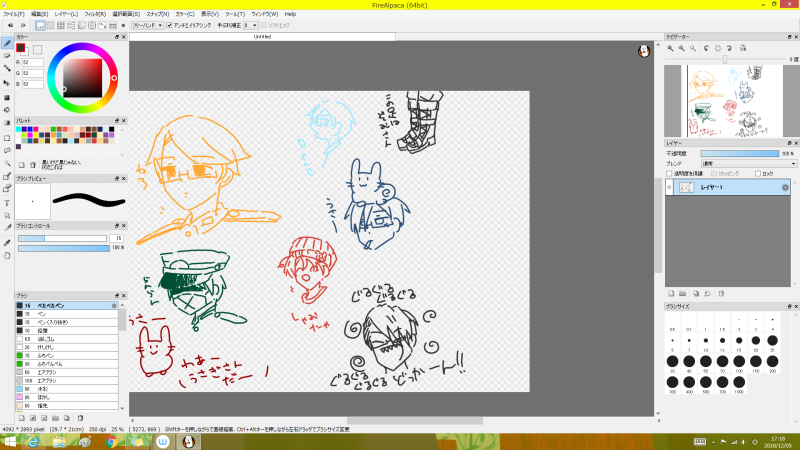This screenshot has height=450, width=800.
Task: Toggle the ロック checkbox in the Layer panel
Action: pyautogui.click(x=758, y=173)
